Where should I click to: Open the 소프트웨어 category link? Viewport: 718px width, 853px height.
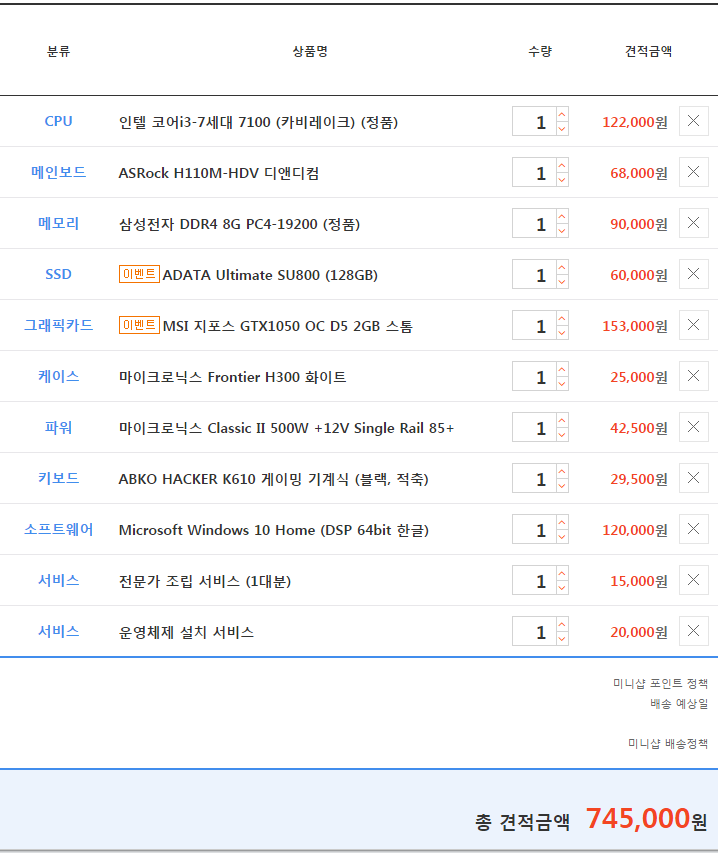(x=58, y=529)
